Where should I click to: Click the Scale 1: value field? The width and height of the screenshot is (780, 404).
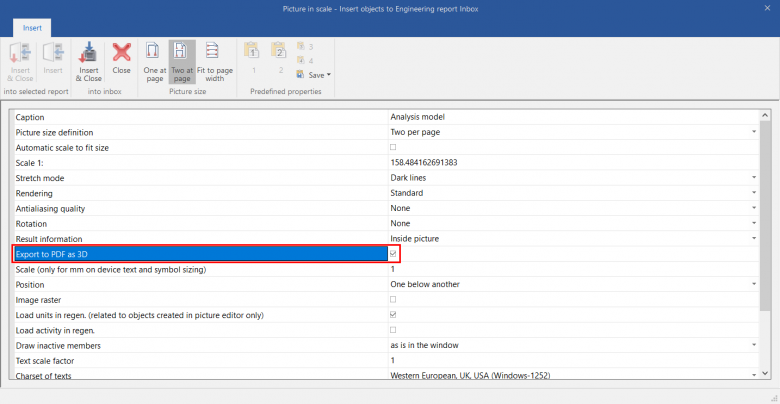tap(574, 163)
